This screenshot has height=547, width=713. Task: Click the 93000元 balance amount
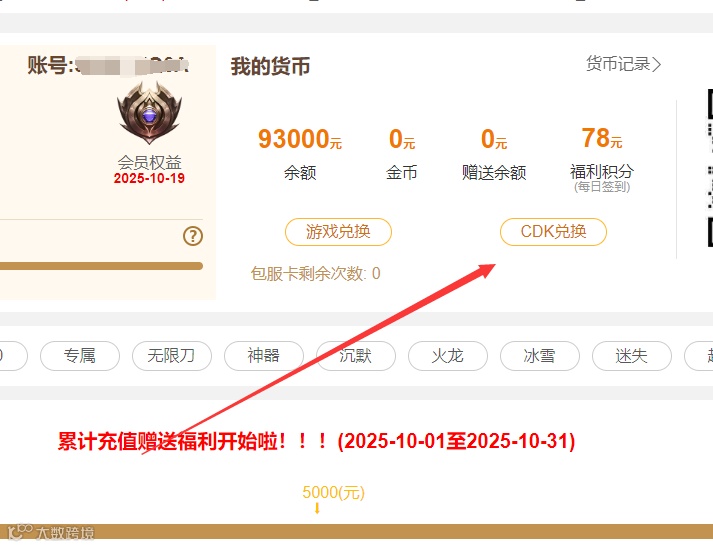coord(300,139)
